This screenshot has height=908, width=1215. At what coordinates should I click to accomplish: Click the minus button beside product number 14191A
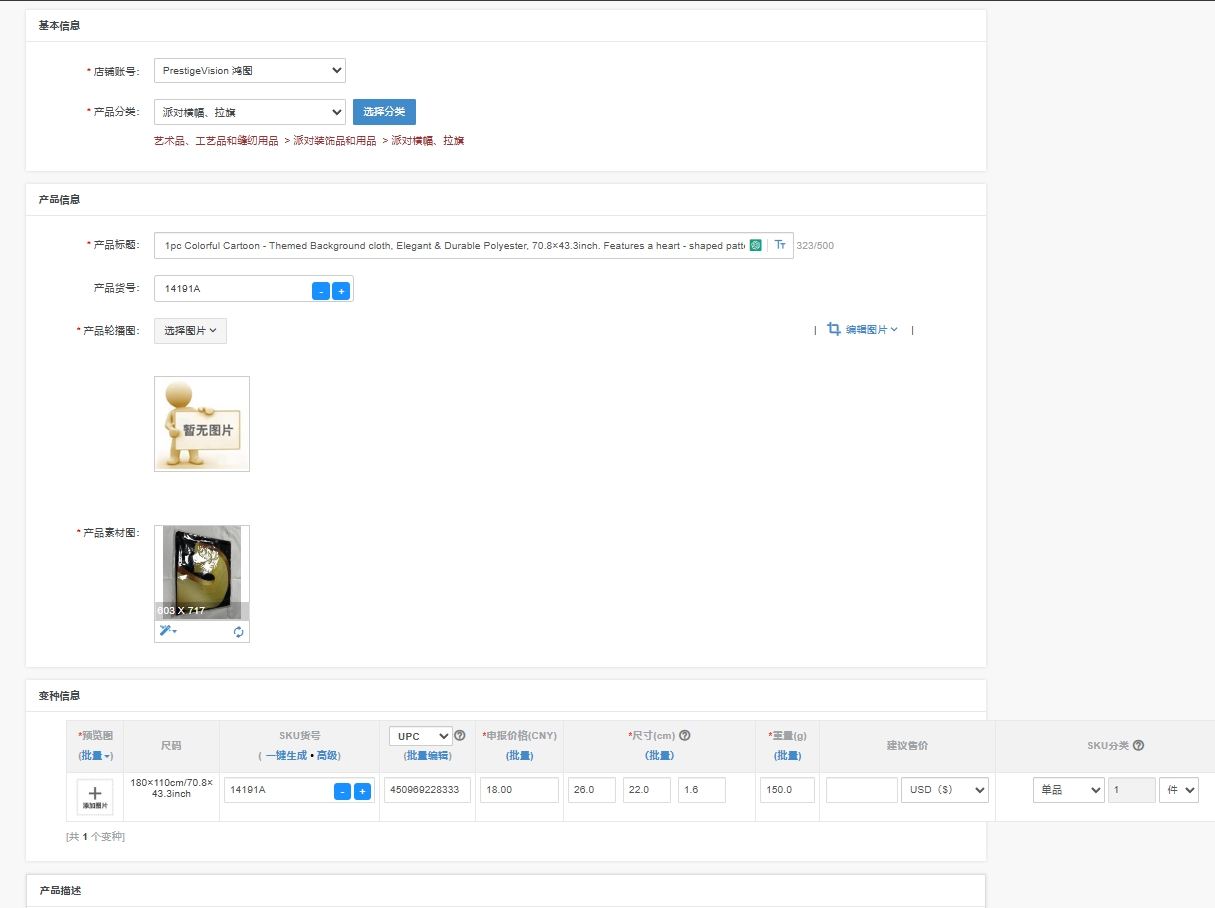321,291
